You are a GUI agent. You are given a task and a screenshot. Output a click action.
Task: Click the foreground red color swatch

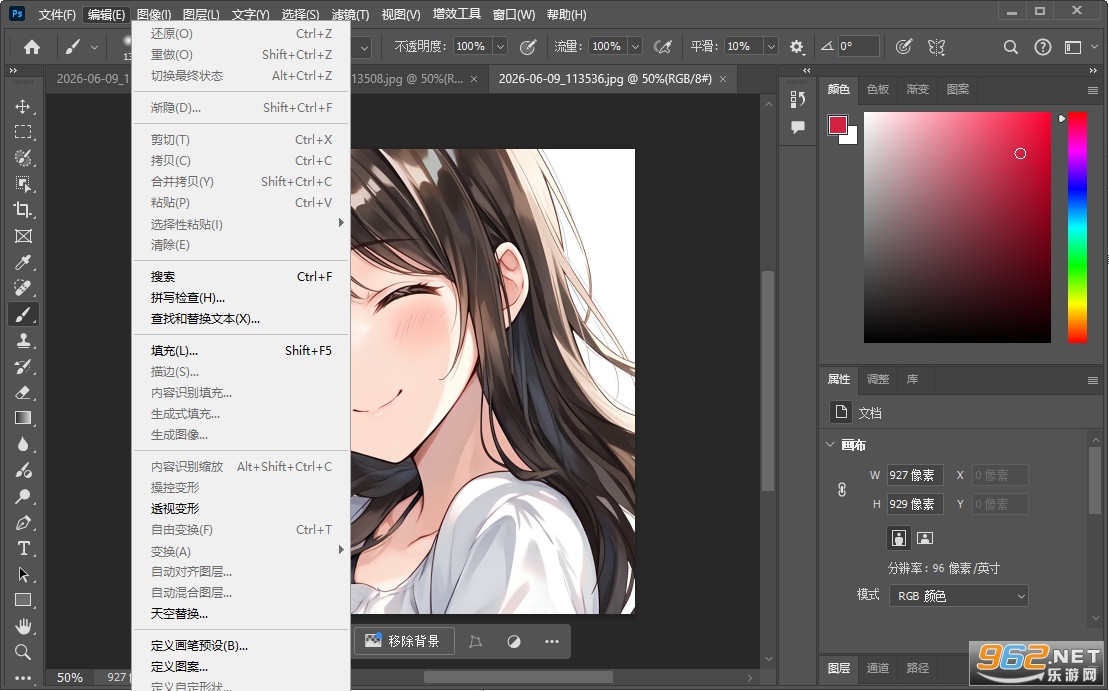(x=838, y=125)
